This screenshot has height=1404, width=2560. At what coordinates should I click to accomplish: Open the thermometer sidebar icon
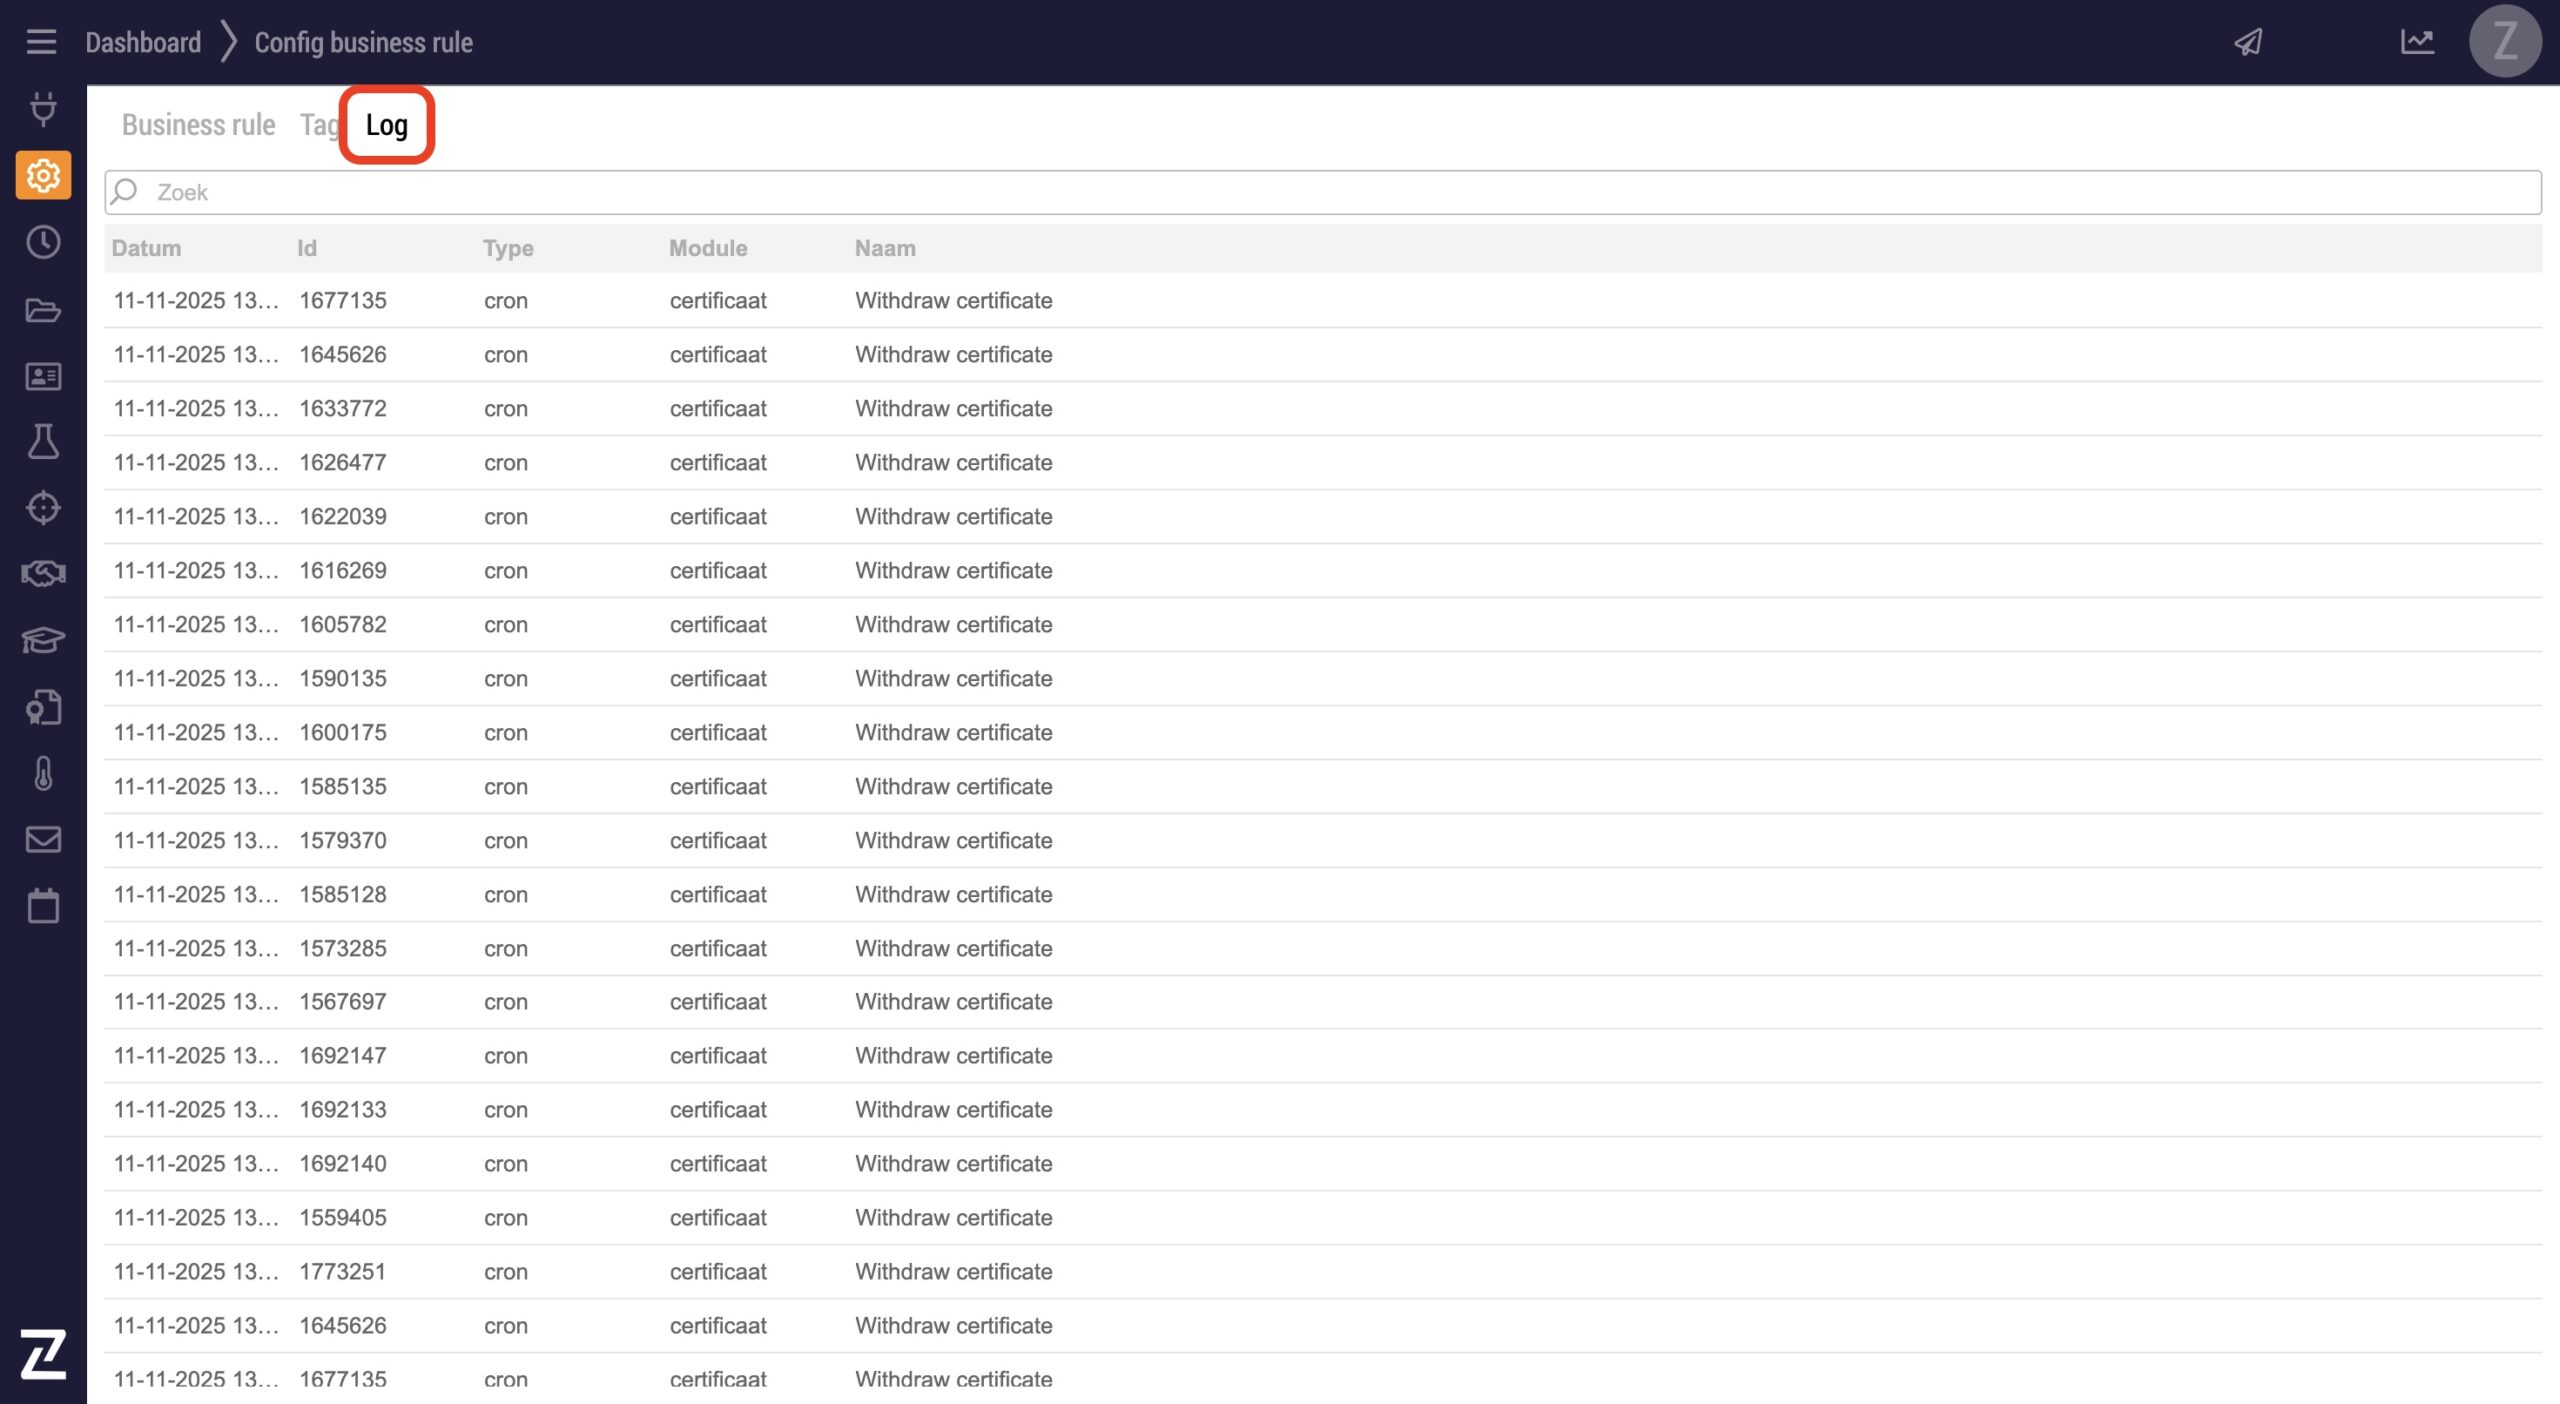[x=43, y=773]
